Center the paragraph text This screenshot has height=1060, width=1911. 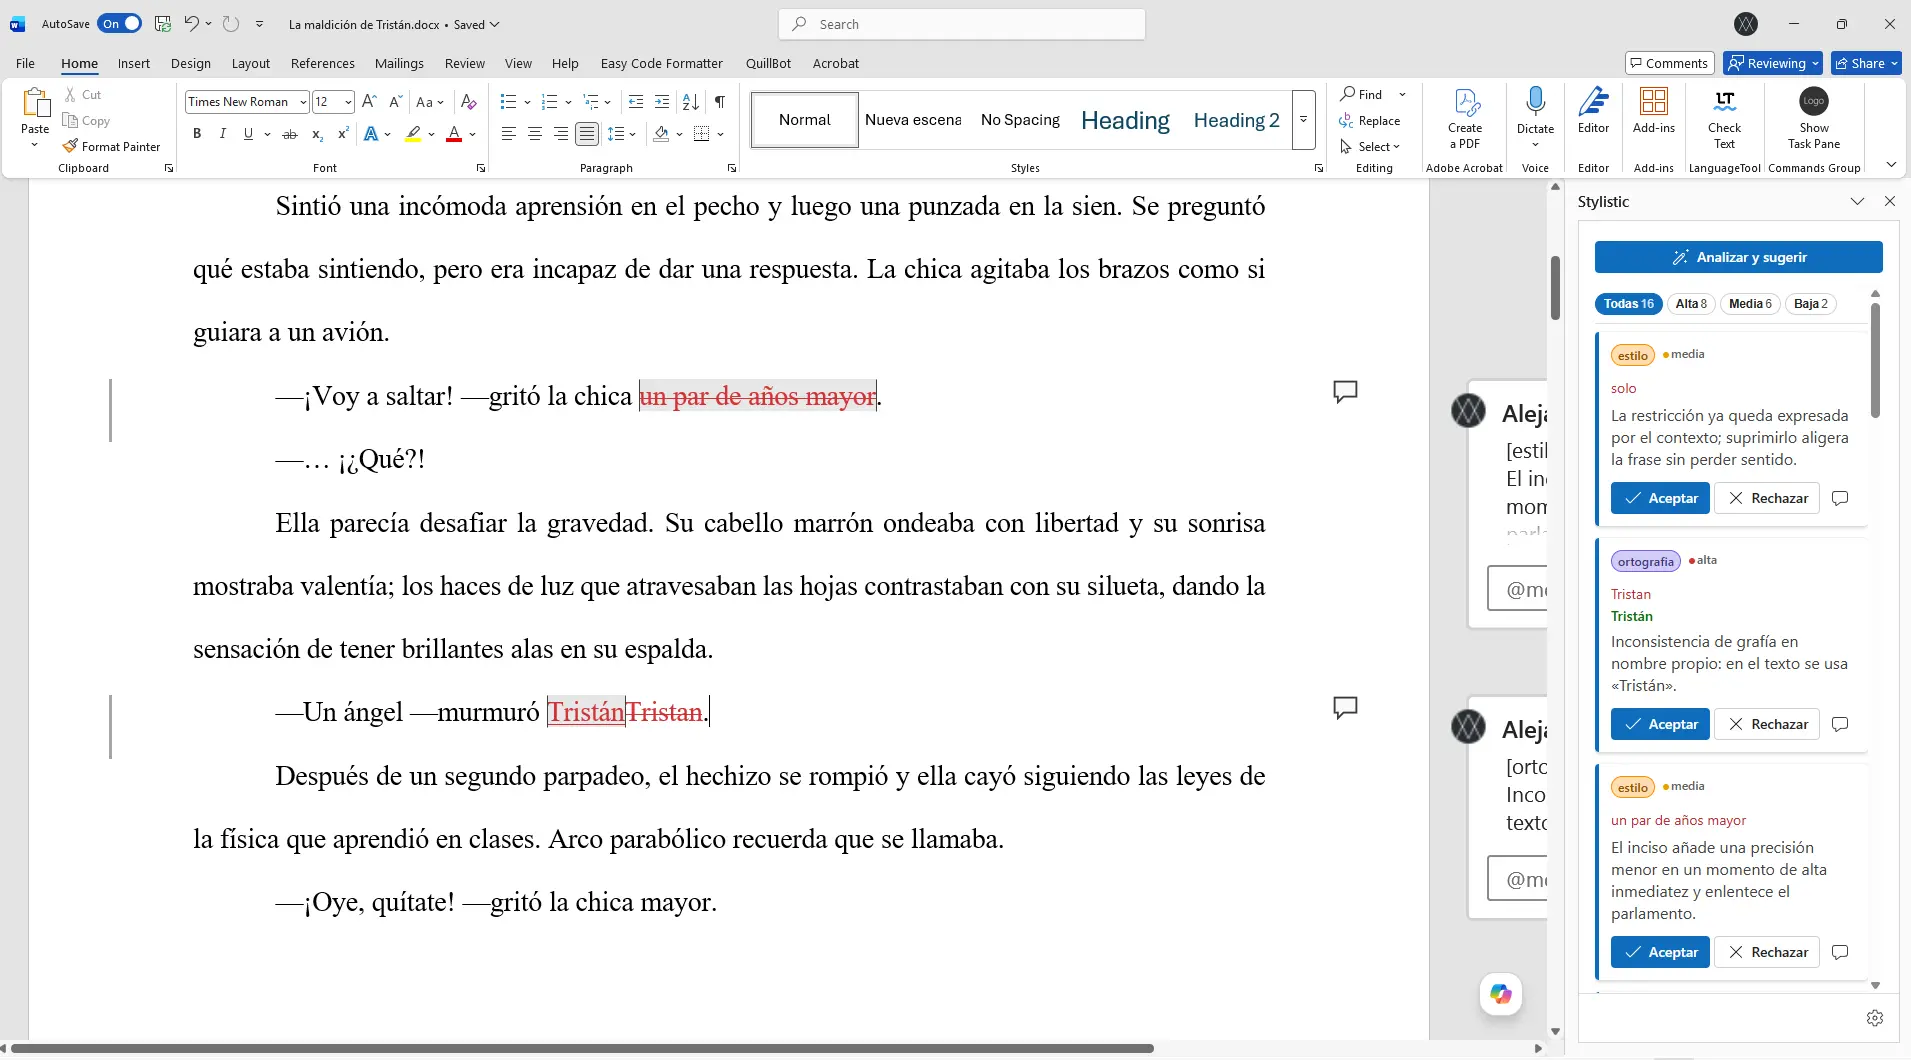535,134
